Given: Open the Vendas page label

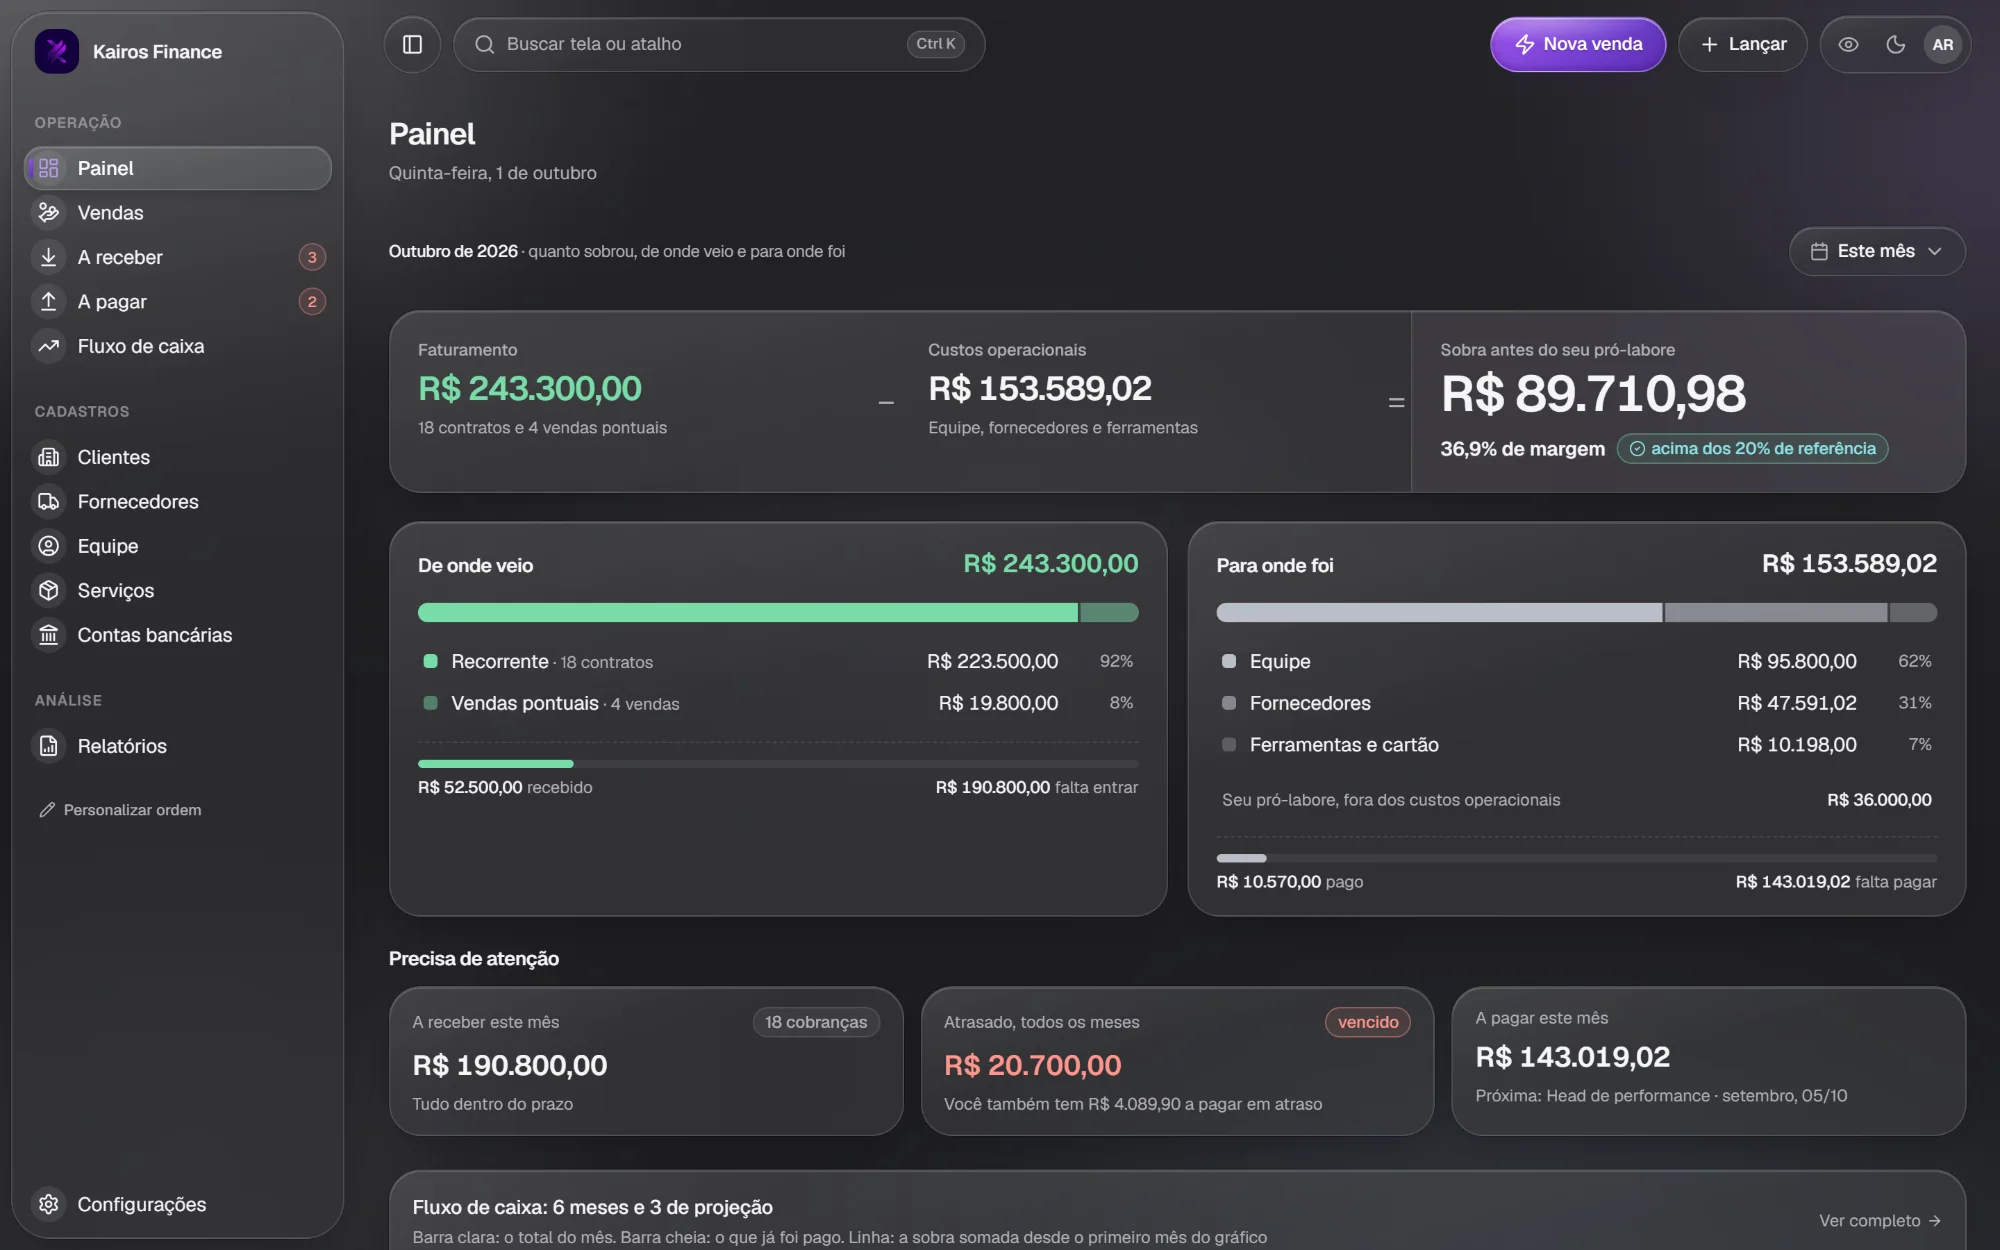Looking at the screenshot, I should (x=110, y=212).
